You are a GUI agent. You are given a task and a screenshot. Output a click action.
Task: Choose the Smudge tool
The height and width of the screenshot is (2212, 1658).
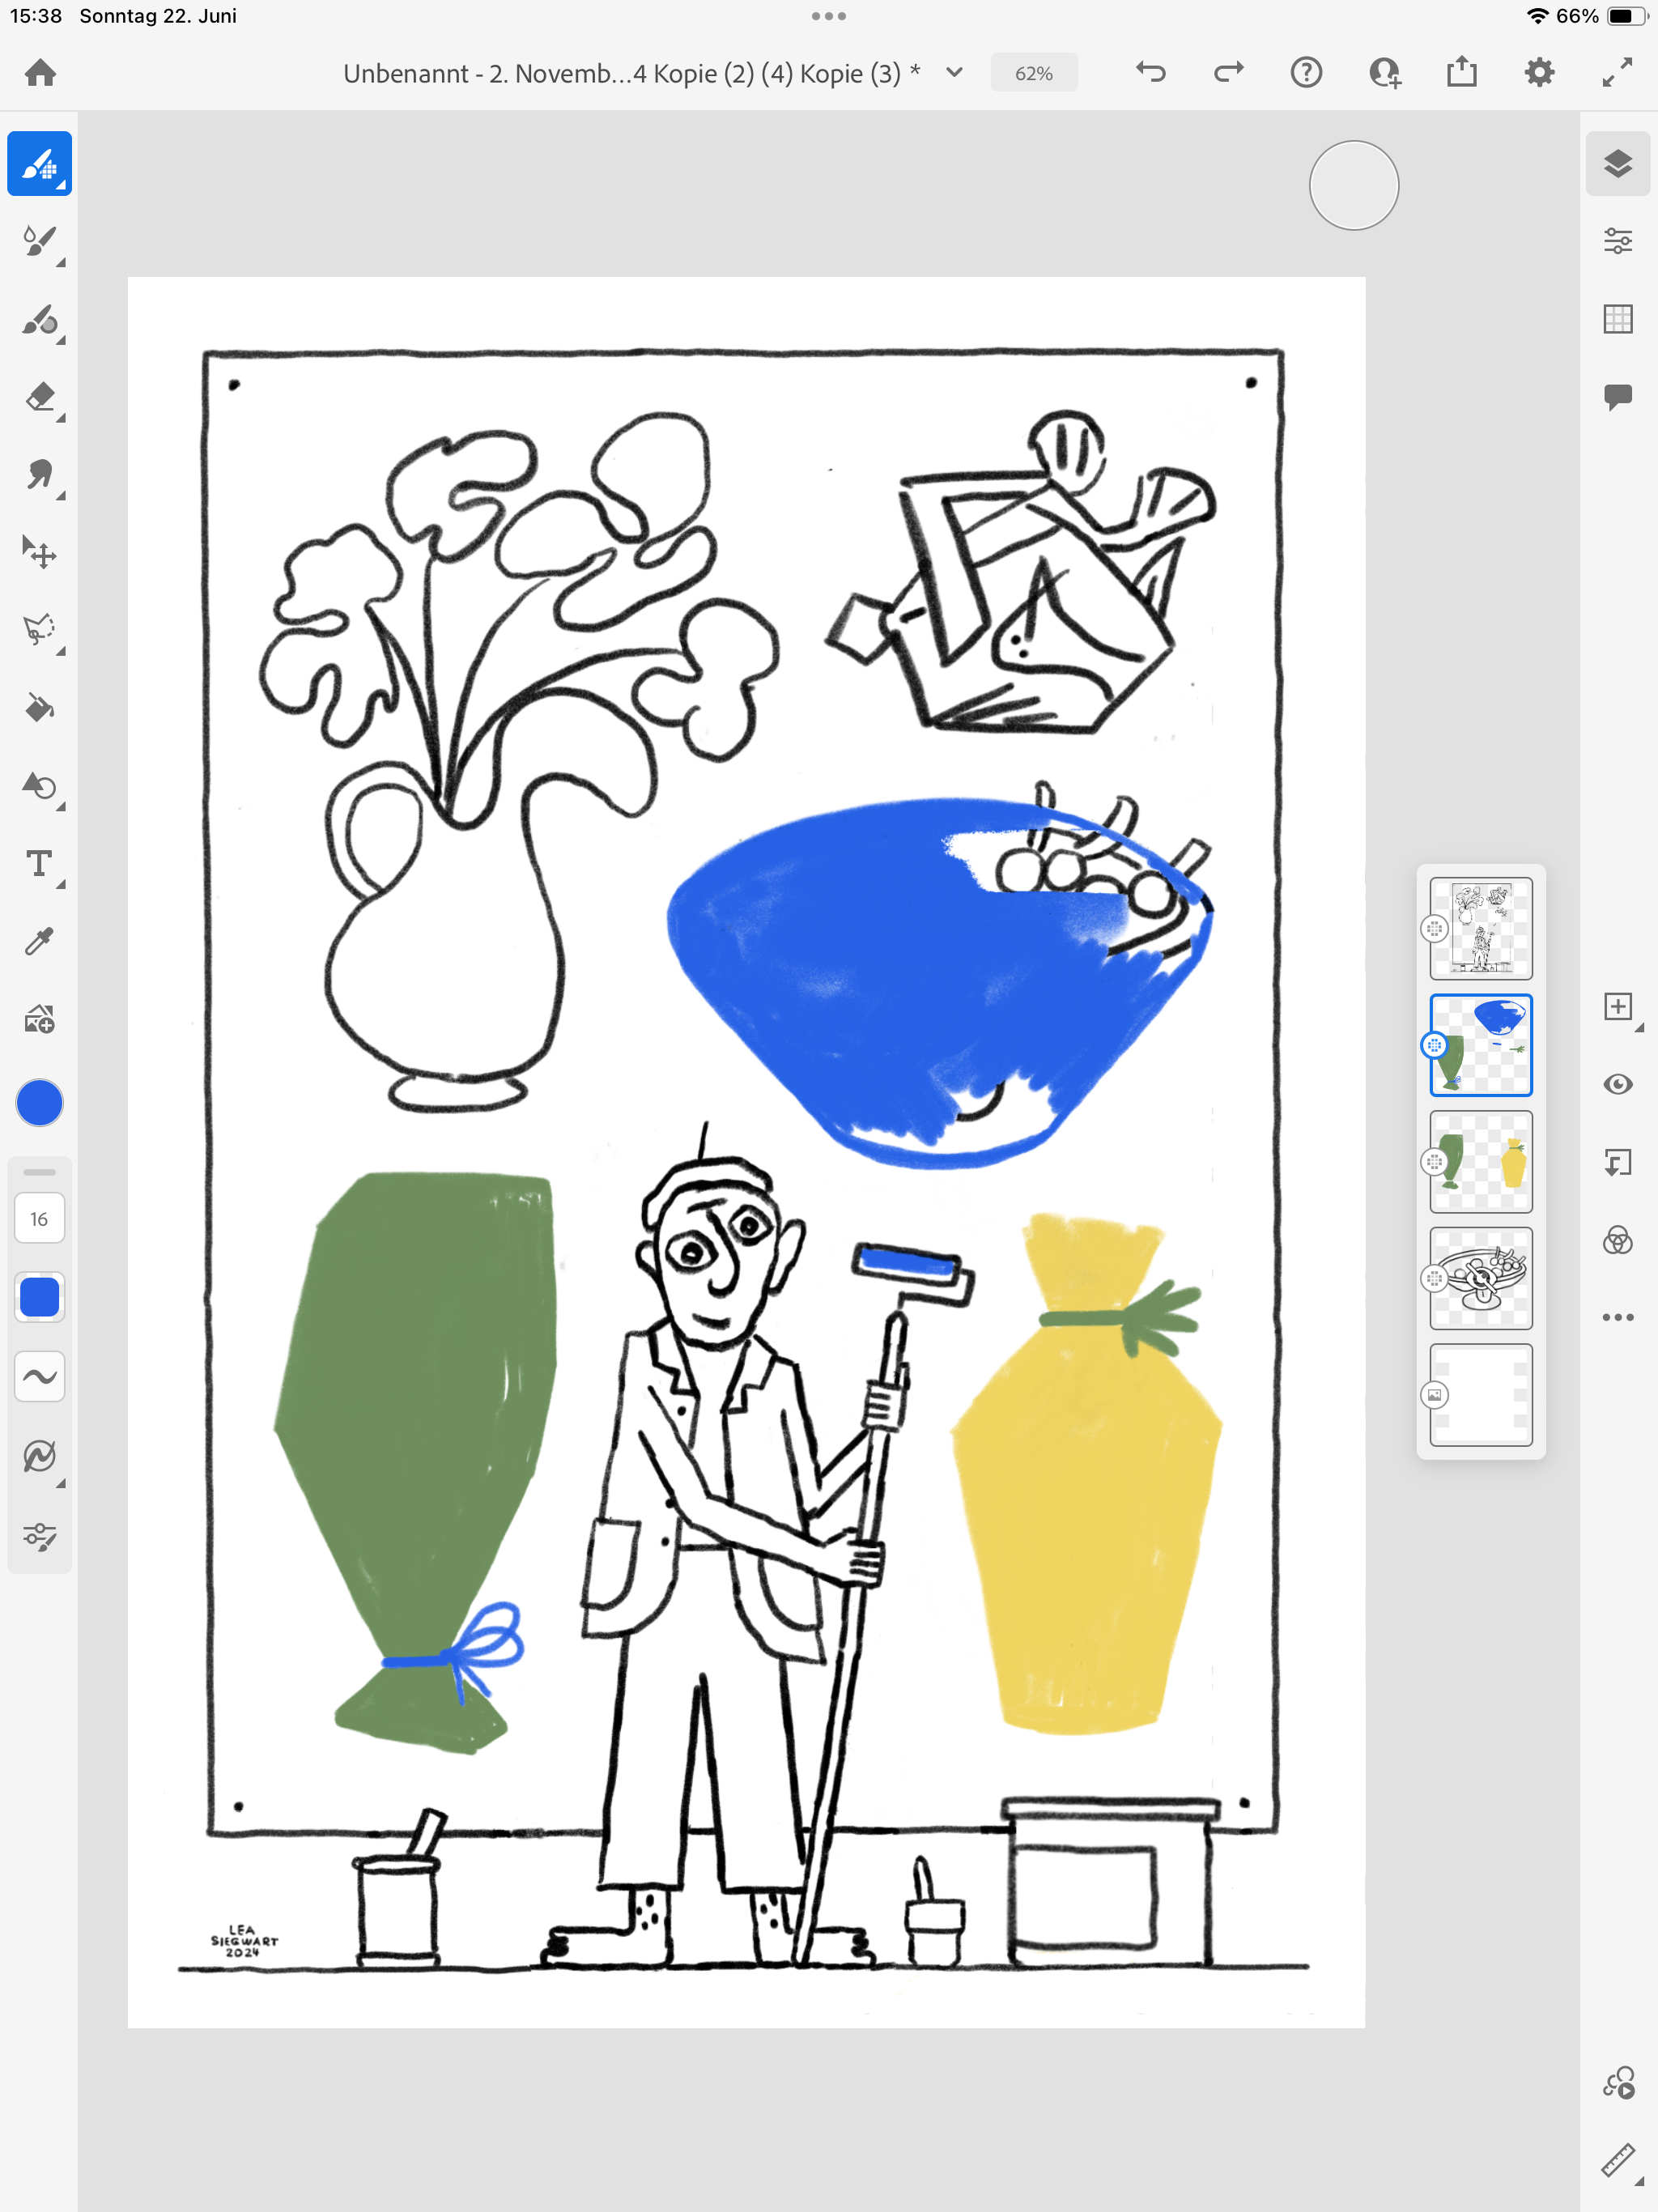(x=39, y=475)
